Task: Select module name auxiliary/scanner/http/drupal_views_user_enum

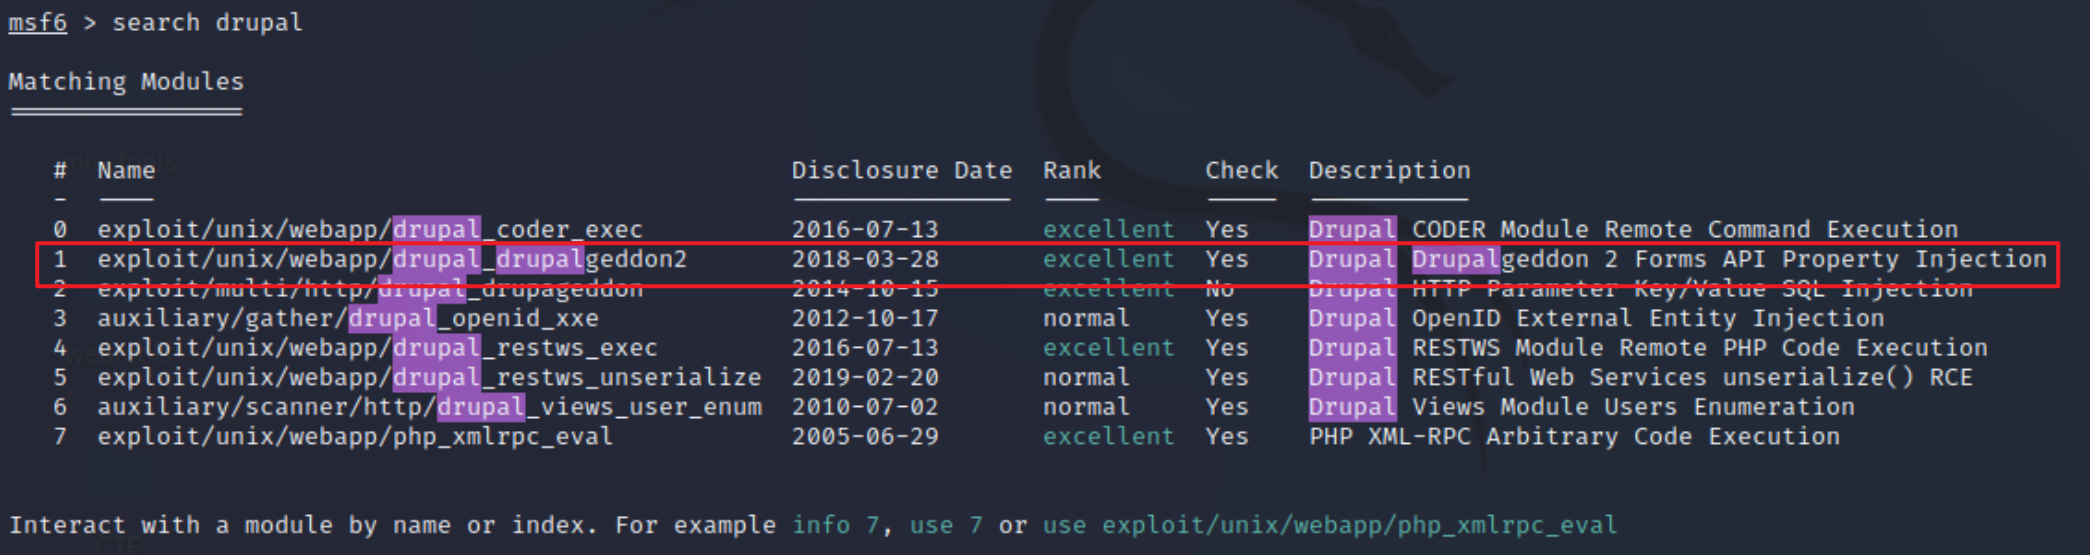Action: [429, 407]
